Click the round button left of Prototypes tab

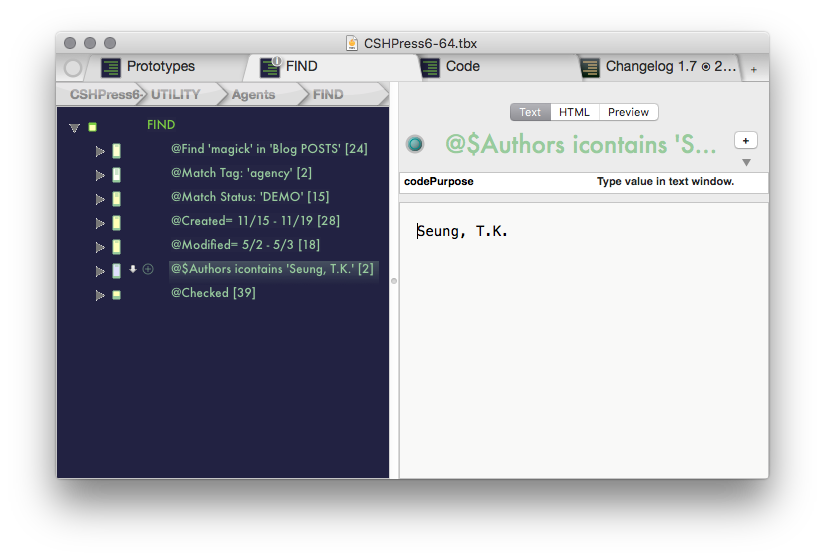(x=73, y=68)
